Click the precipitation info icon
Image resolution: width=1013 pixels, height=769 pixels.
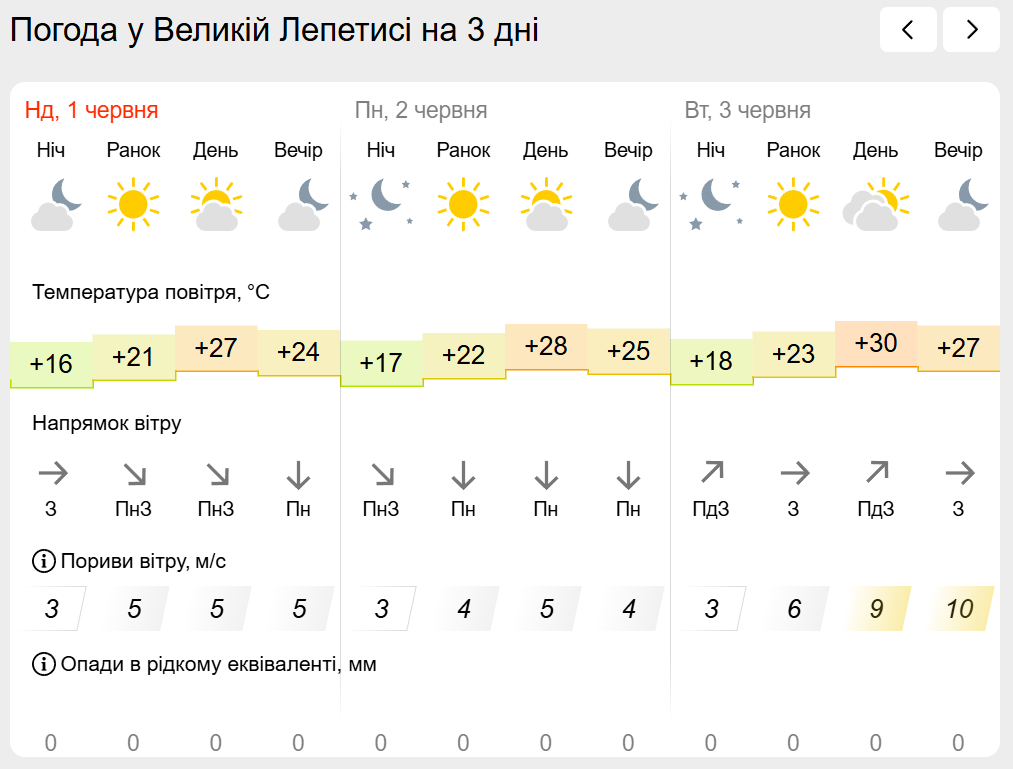pos(44,663)
